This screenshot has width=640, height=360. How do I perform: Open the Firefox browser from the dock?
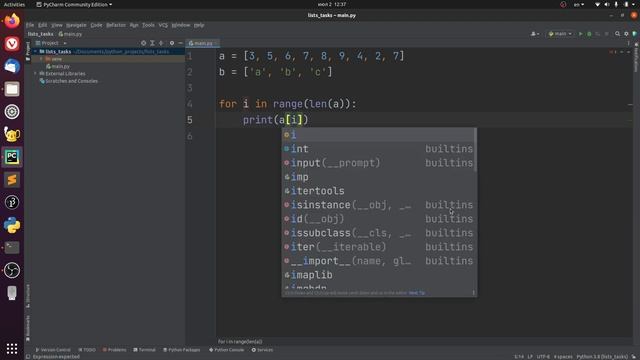[x=12, y=20]
